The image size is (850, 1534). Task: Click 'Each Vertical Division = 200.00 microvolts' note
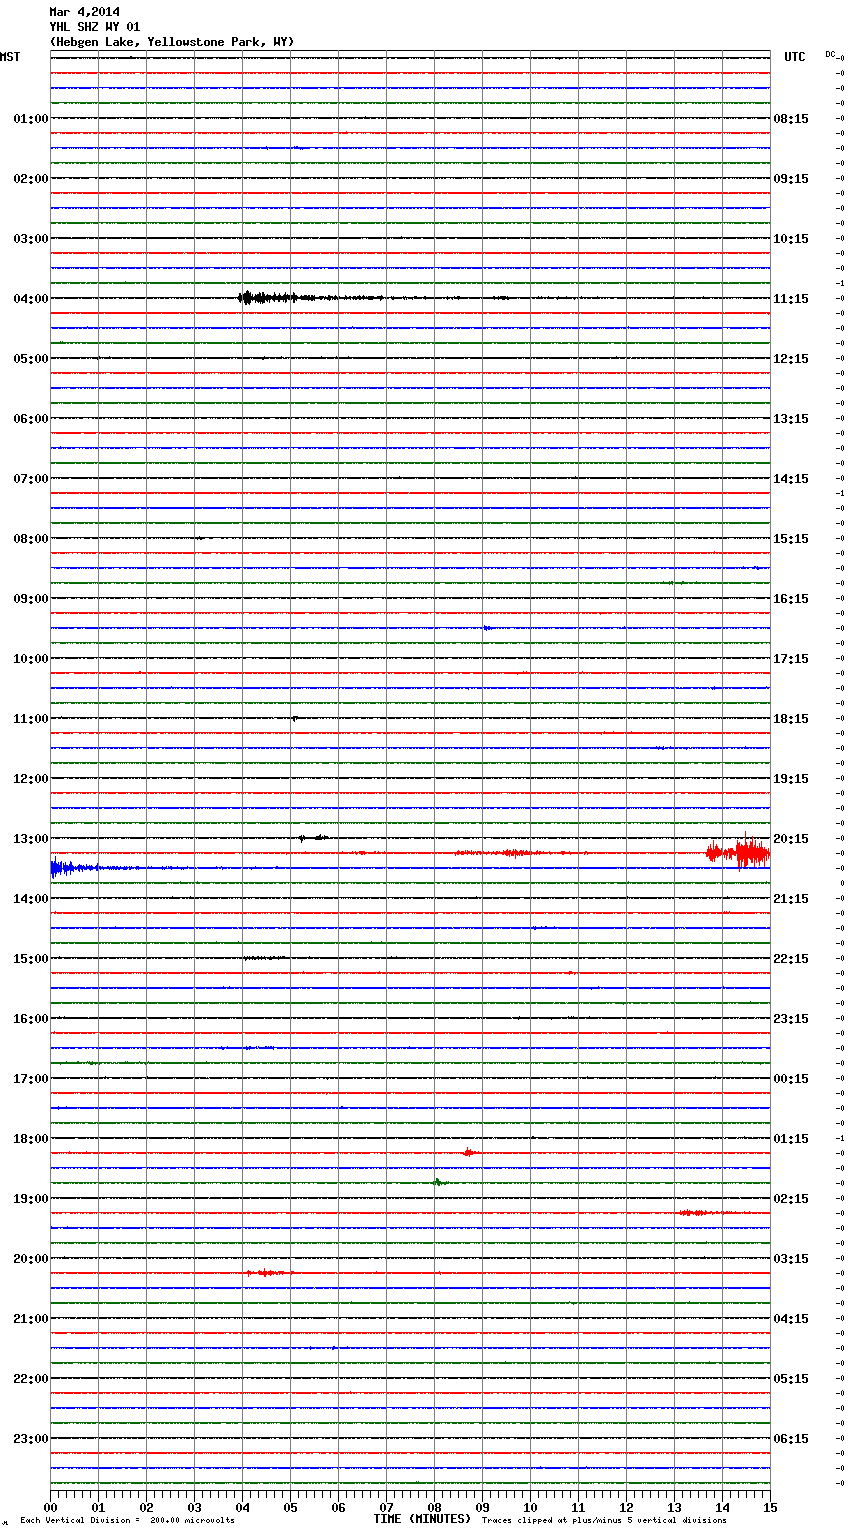pos(127,1521)
